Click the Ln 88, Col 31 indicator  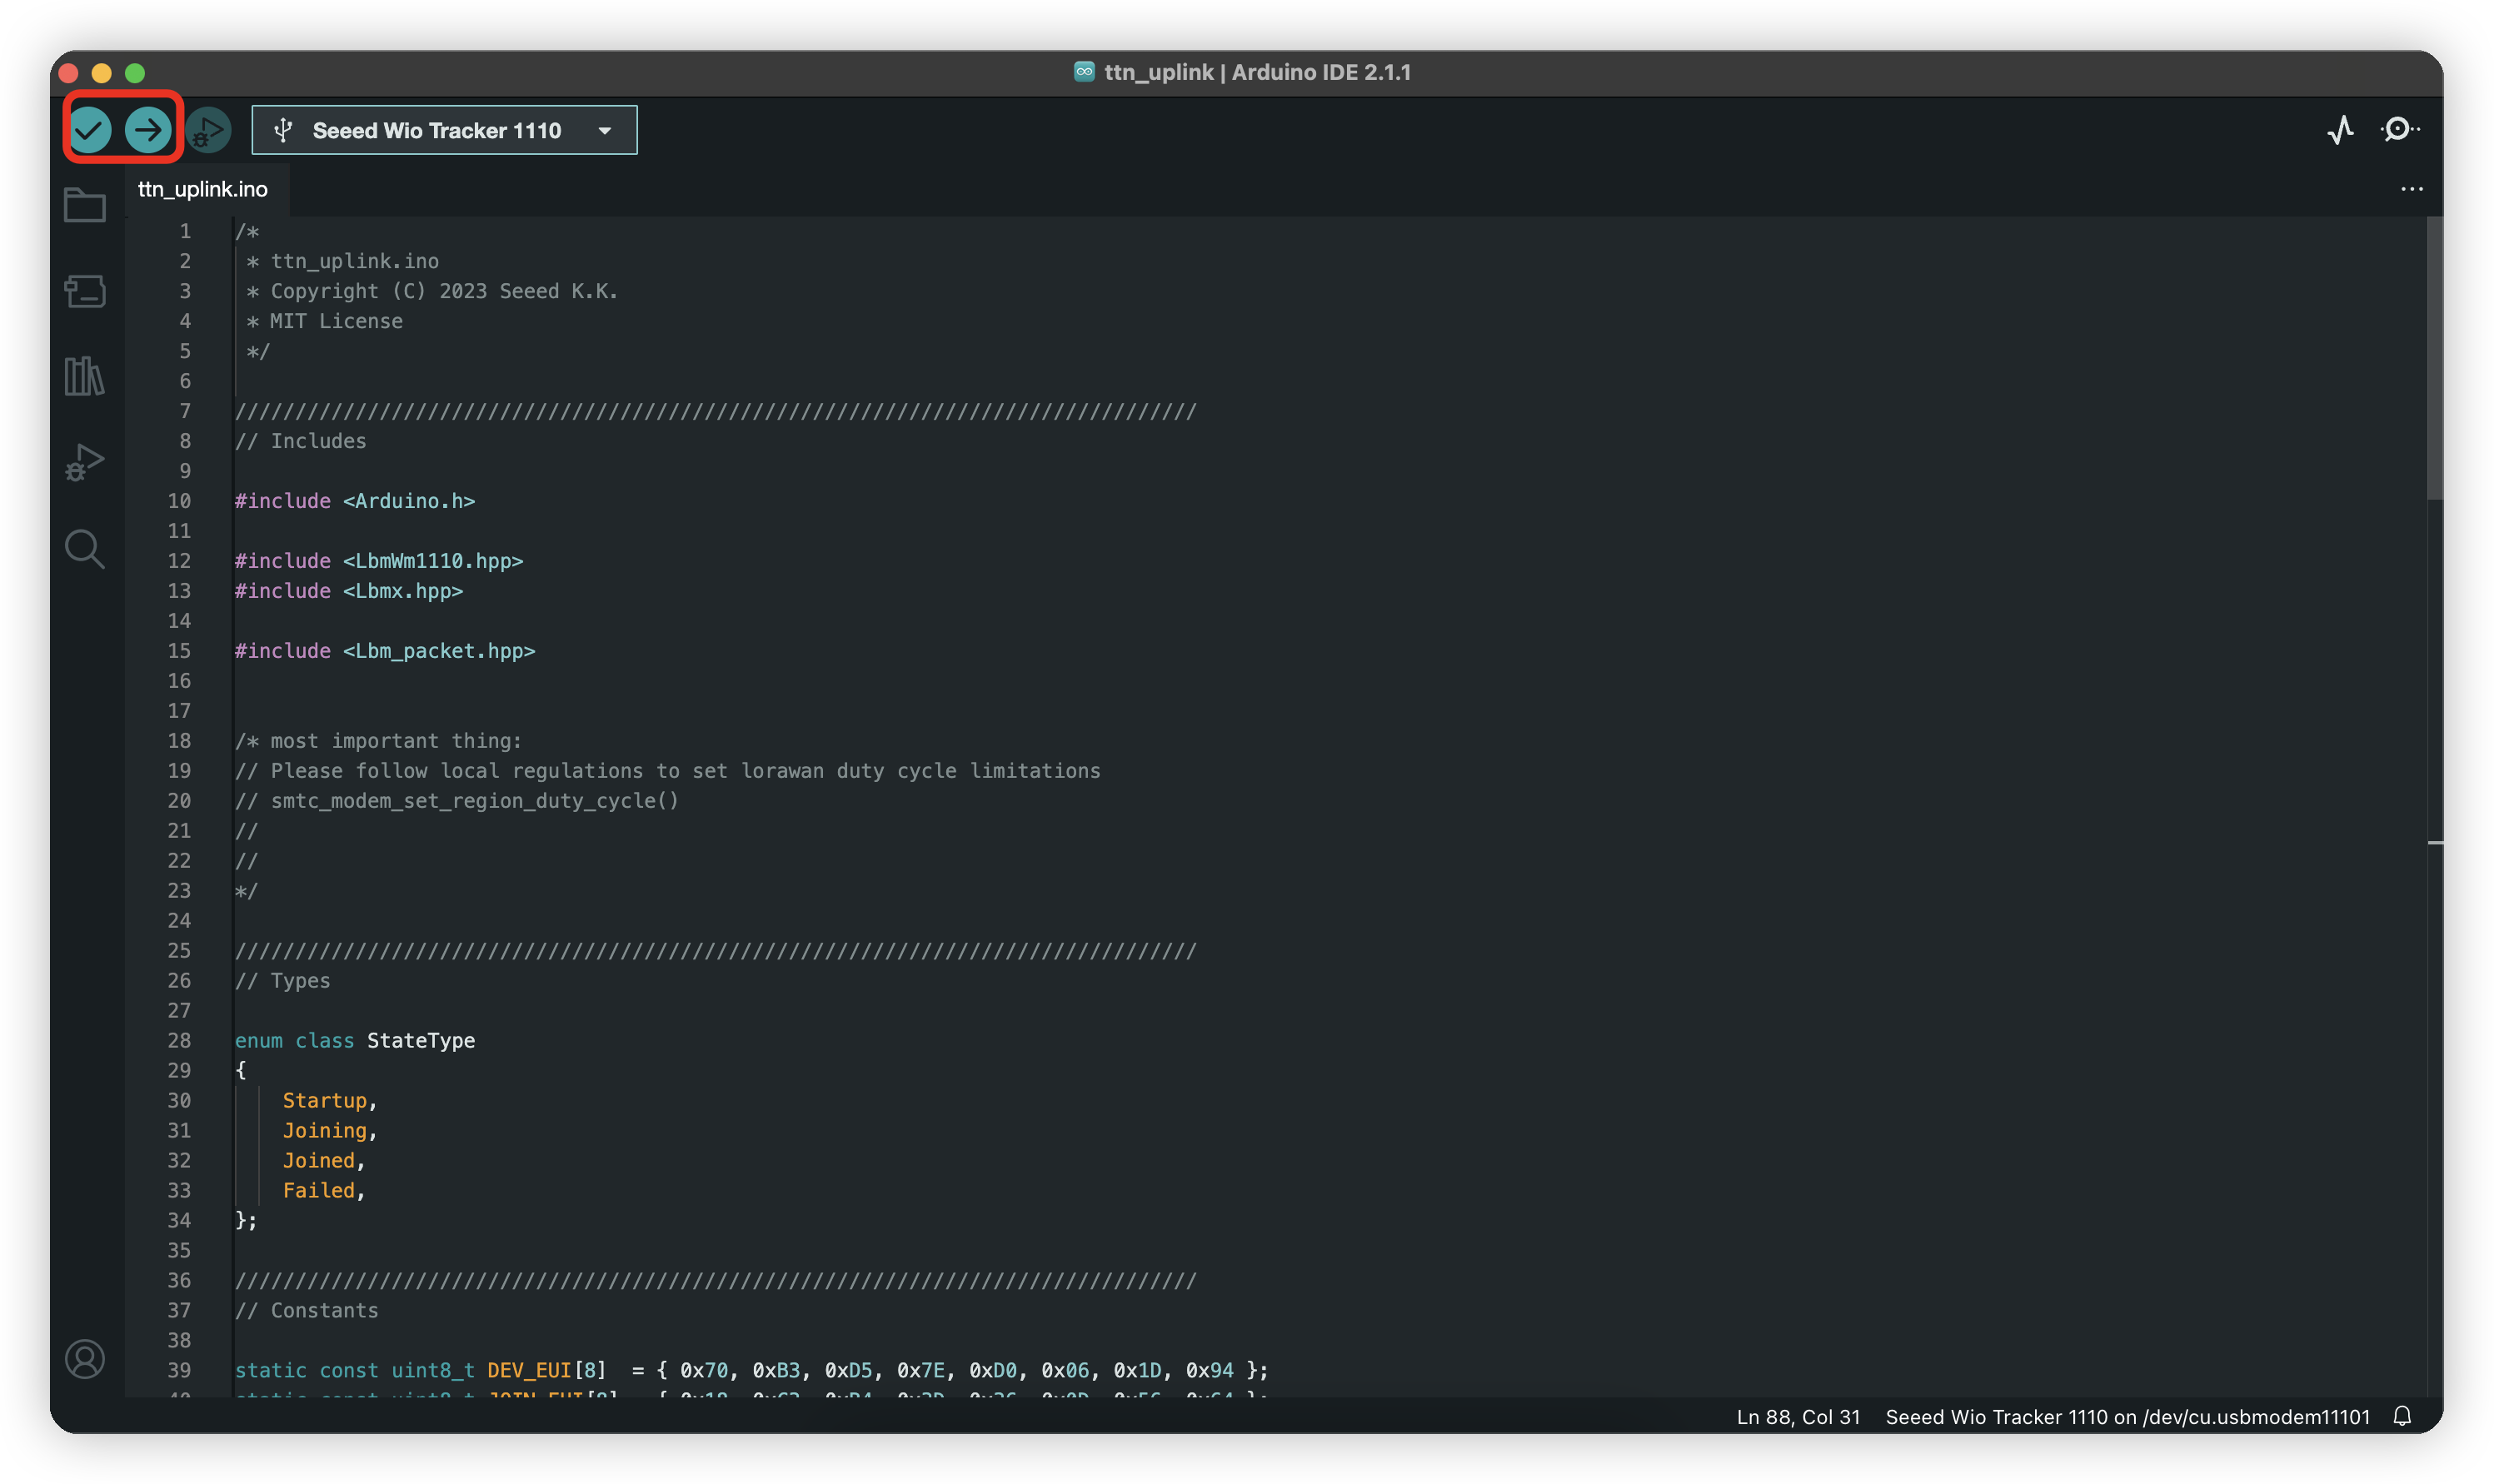[x=1798, y=1417]
